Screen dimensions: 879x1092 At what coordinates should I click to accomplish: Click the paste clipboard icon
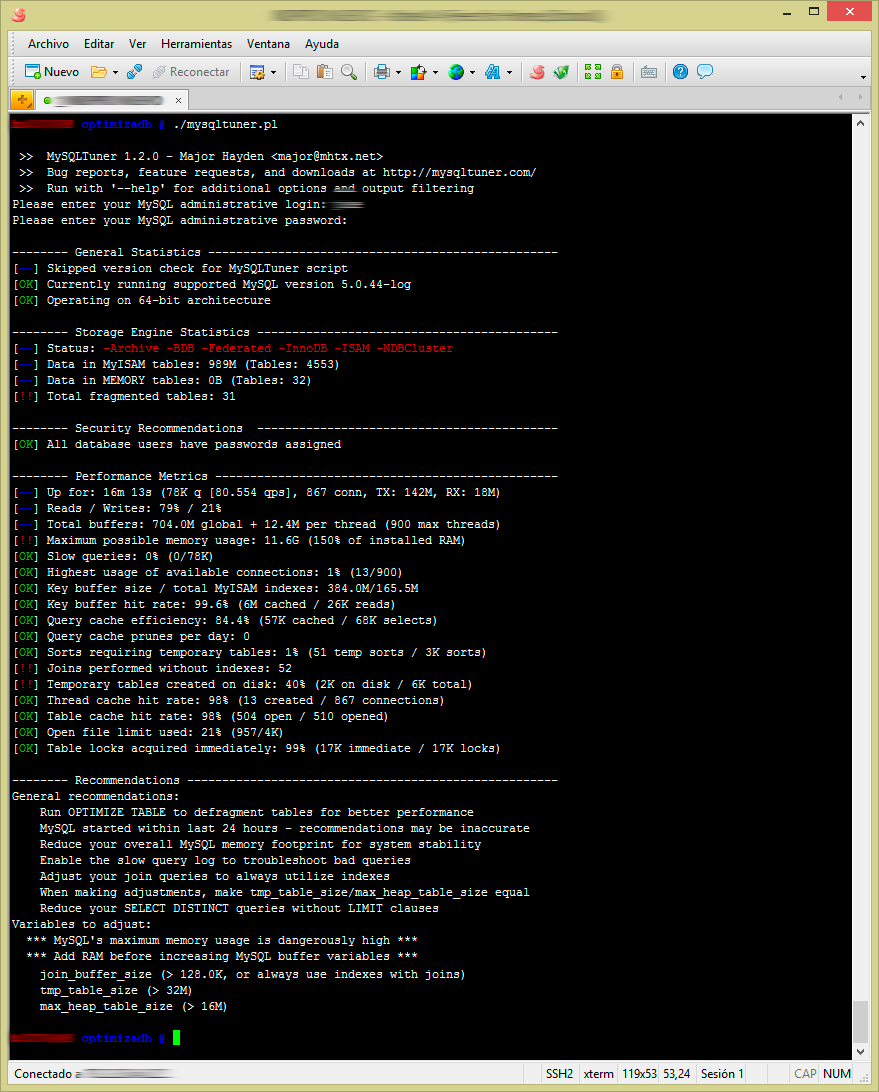click(x=325, y=72)
